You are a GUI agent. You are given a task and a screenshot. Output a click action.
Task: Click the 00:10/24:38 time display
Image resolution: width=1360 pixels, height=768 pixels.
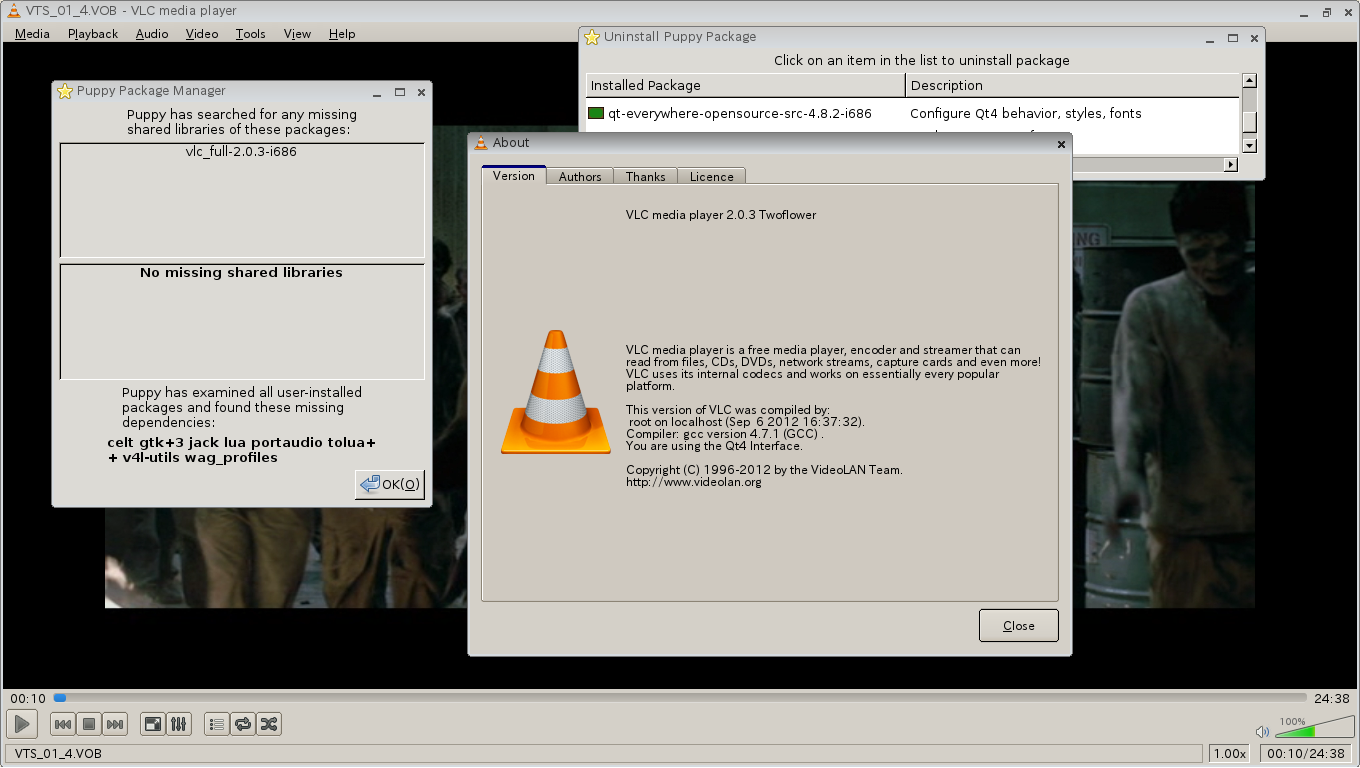tap(1307, 753)
